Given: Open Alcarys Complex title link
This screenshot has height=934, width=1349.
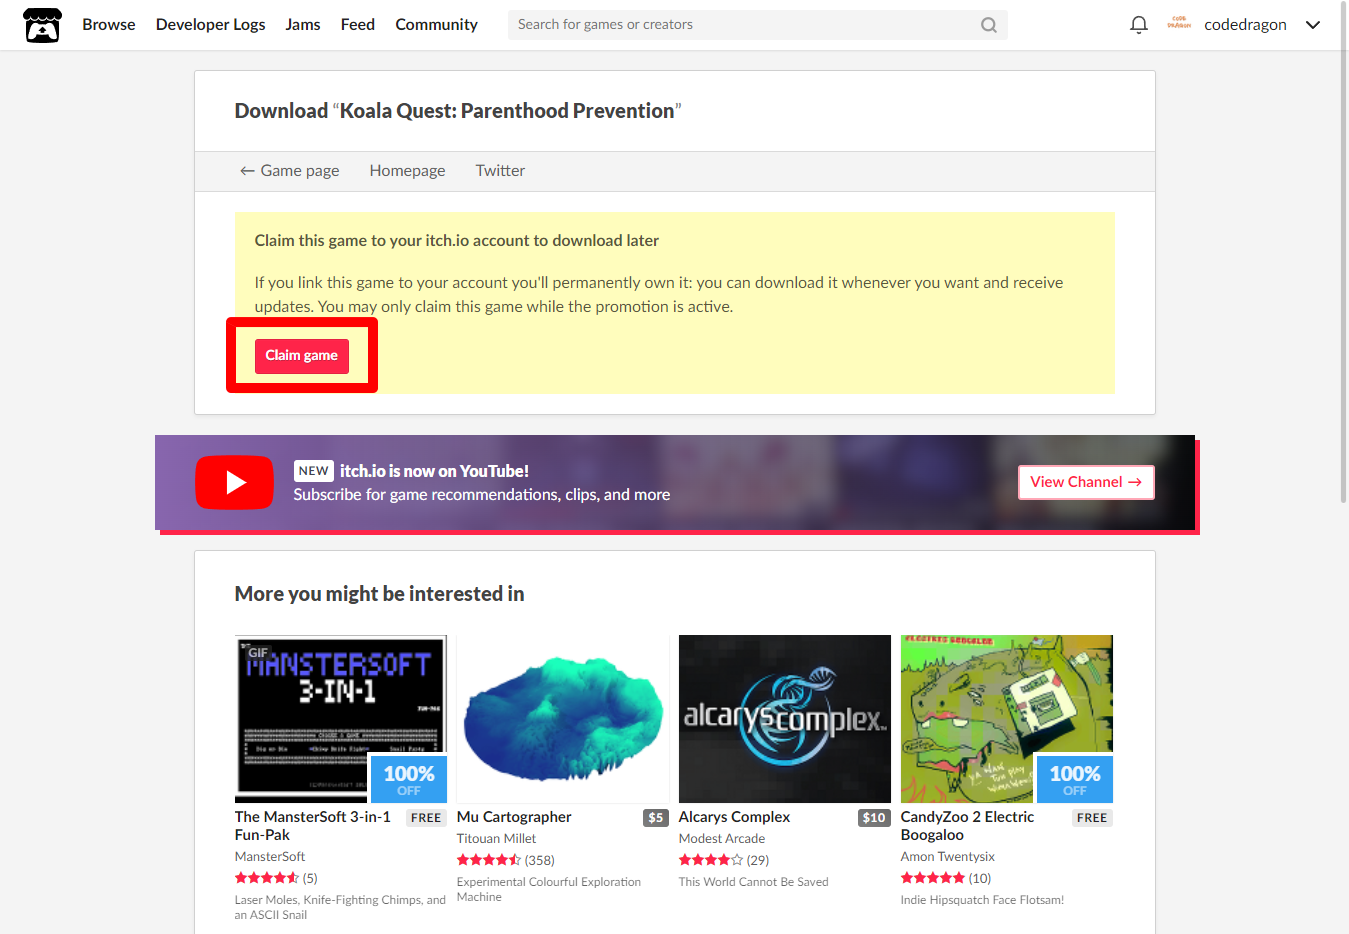Looking at the screenshot, I should point(734,817).
